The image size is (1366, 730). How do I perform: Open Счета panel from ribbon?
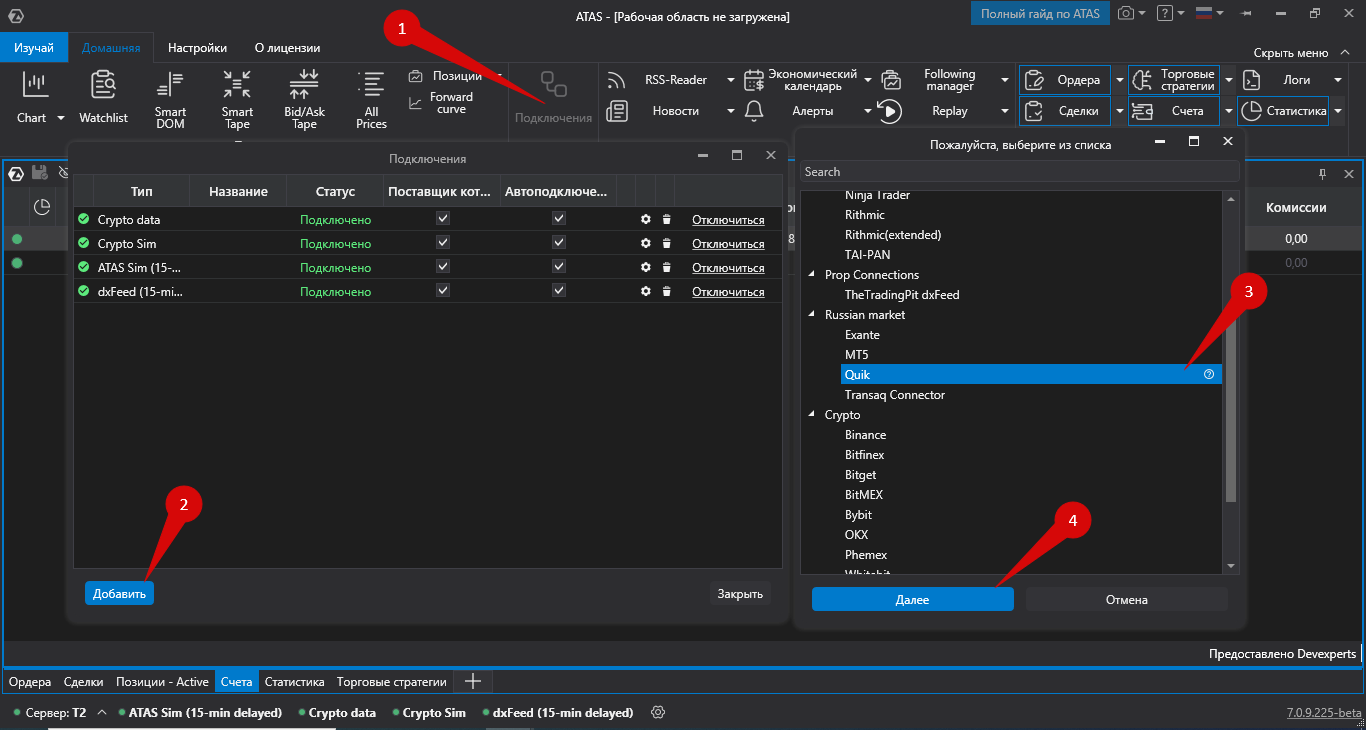pos(1175,111)
